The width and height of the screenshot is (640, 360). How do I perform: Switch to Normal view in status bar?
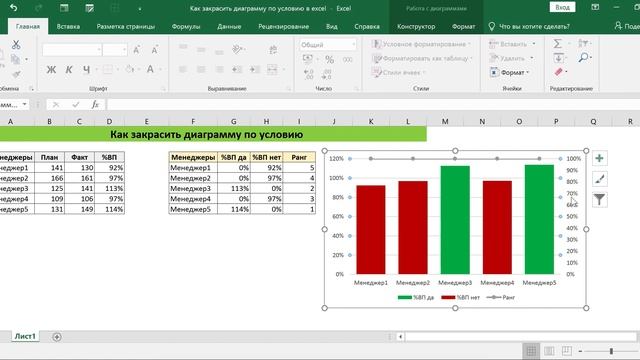click(x=531, y=351)
